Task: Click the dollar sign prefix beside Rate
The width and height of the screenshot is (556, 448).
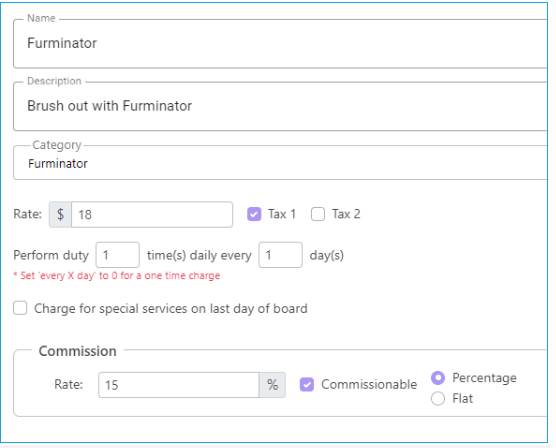Action: (60, 215)
